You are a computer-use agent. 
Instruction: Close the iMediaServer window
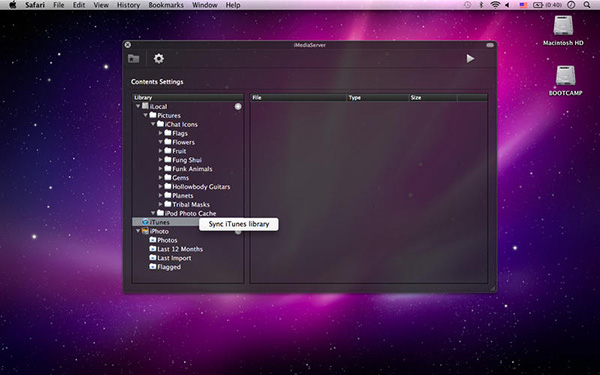(x=128, y=45)
